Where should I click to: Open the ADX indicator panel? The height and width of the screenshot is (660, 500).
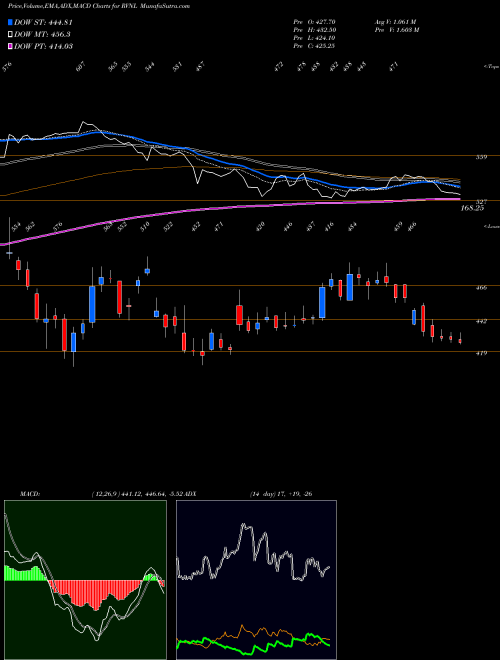point(256,580)
